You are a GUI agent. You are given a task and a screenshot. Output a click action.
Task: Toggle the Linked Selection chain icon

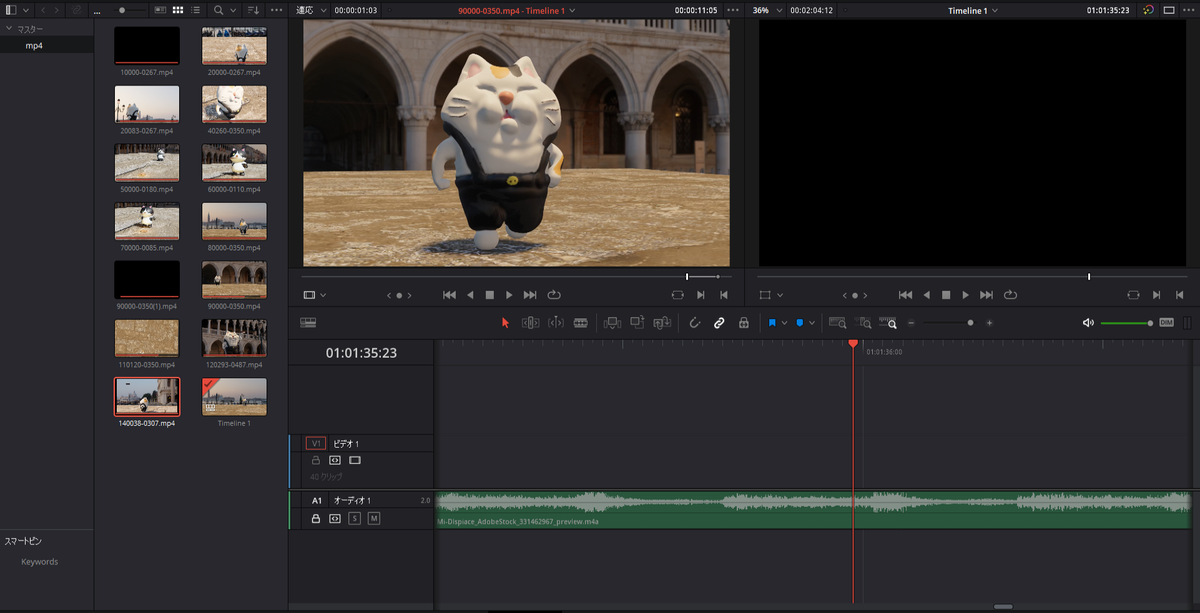(719, 323)
